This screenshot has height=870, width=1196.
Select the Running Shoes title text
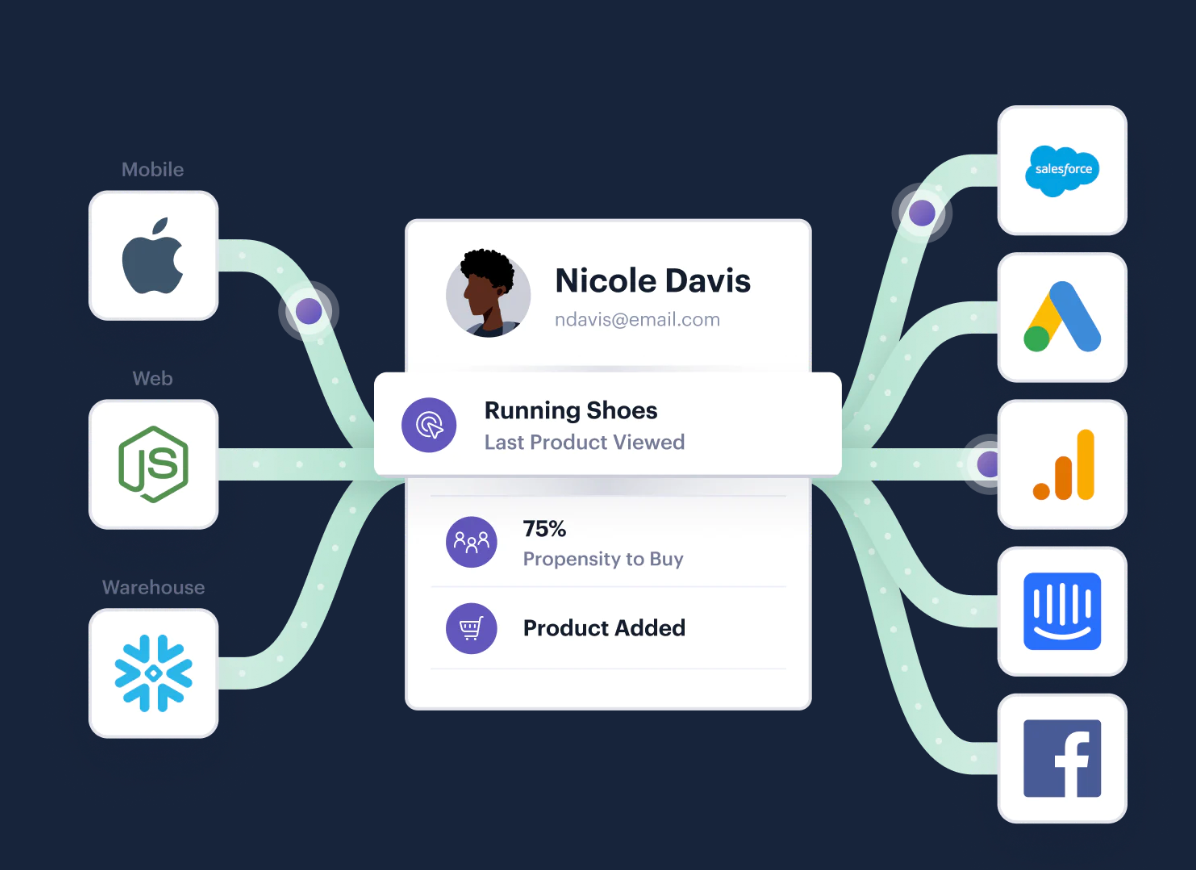tap(571, 410)
